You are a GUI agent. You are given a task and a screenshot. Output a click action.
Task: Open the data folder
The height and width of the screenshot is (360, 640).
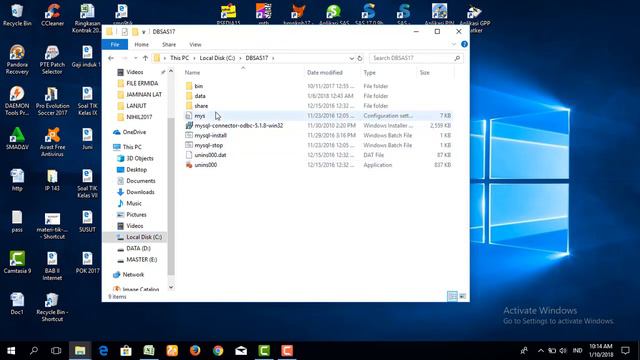[200, 96]
